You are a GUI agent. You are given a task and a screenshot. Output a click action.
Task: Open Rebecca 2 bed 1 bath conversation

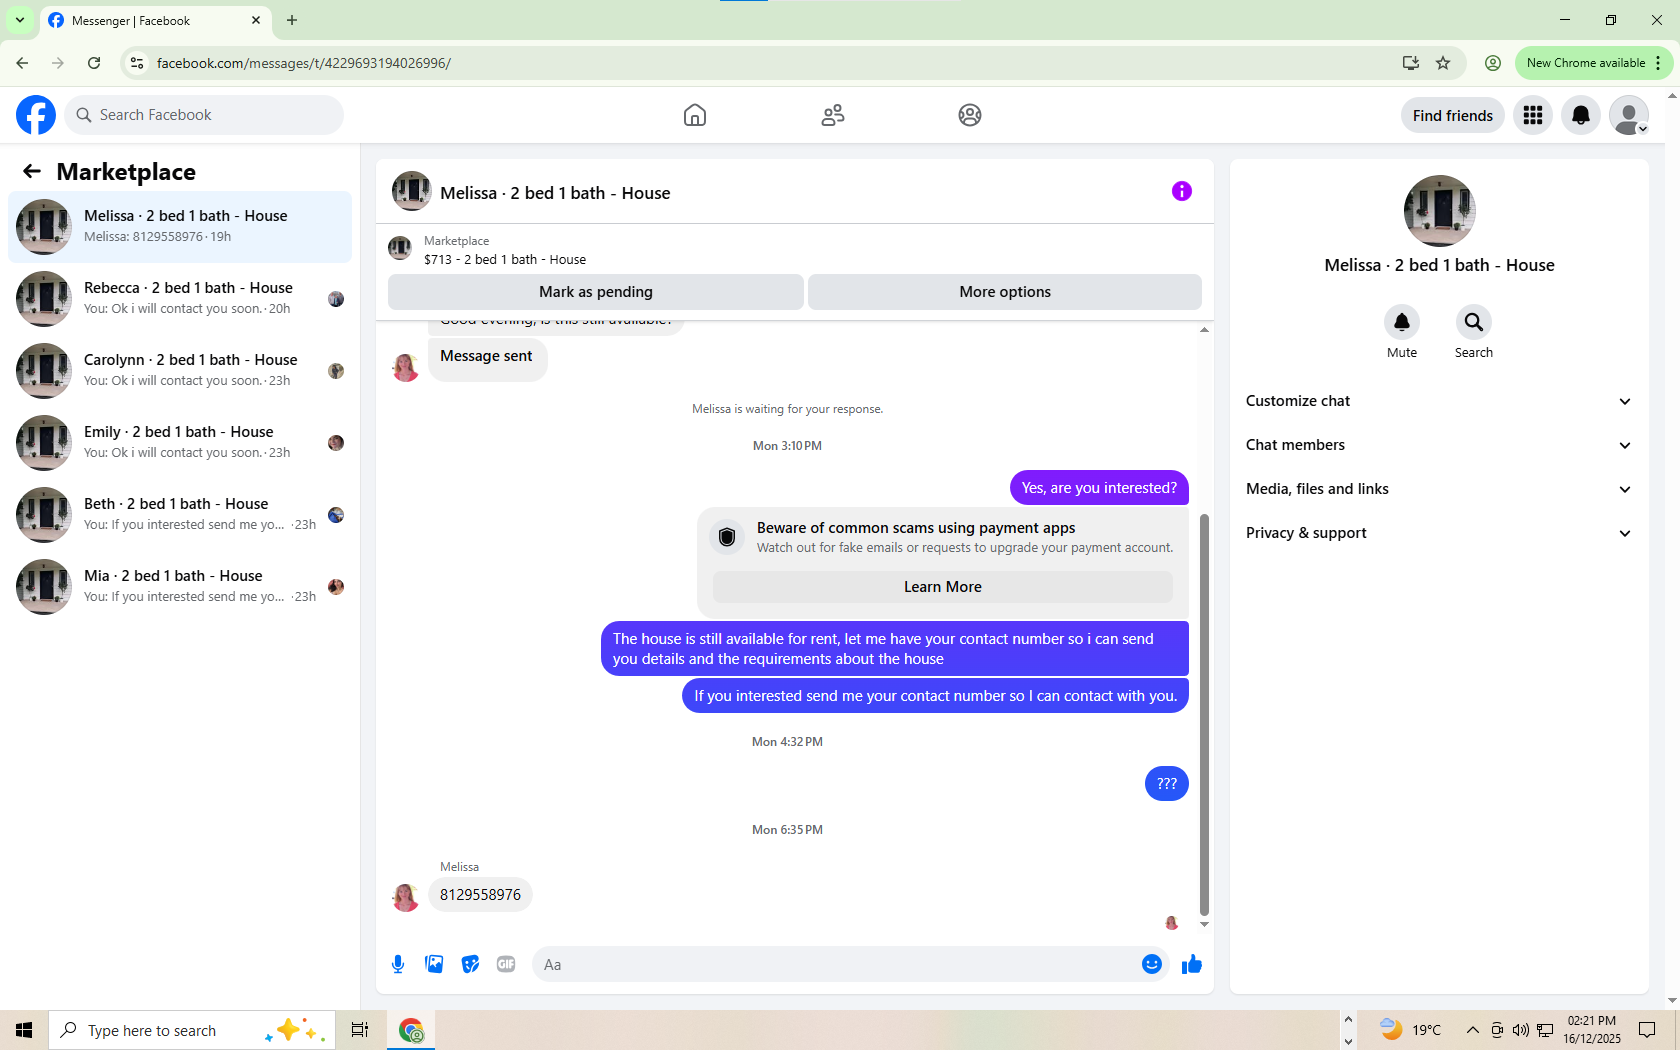pos(180,299)
